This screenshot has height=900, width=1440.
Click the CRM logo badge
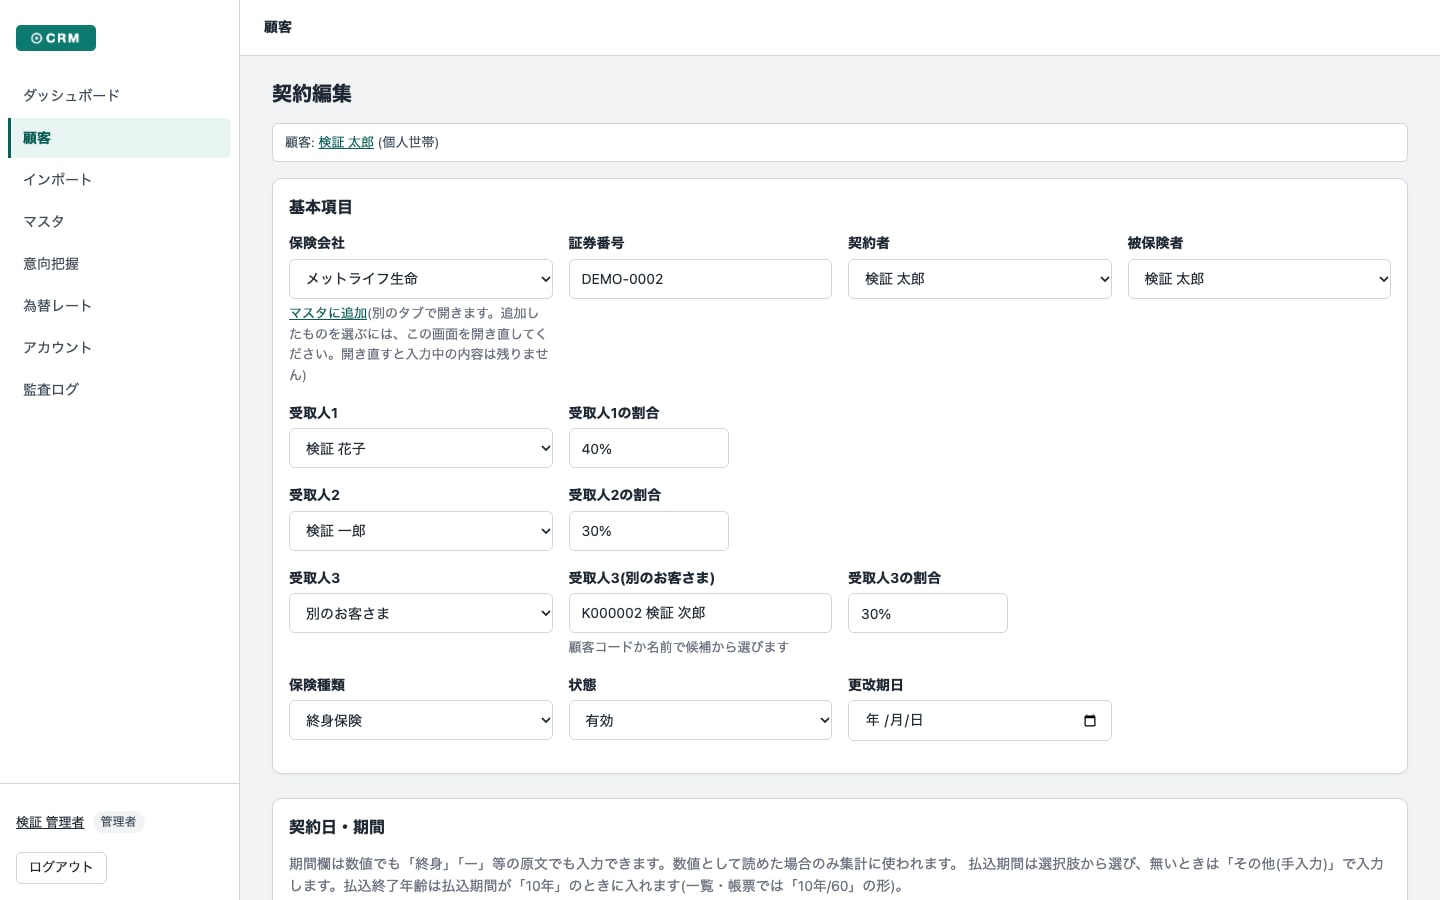(x=56, y=38)
